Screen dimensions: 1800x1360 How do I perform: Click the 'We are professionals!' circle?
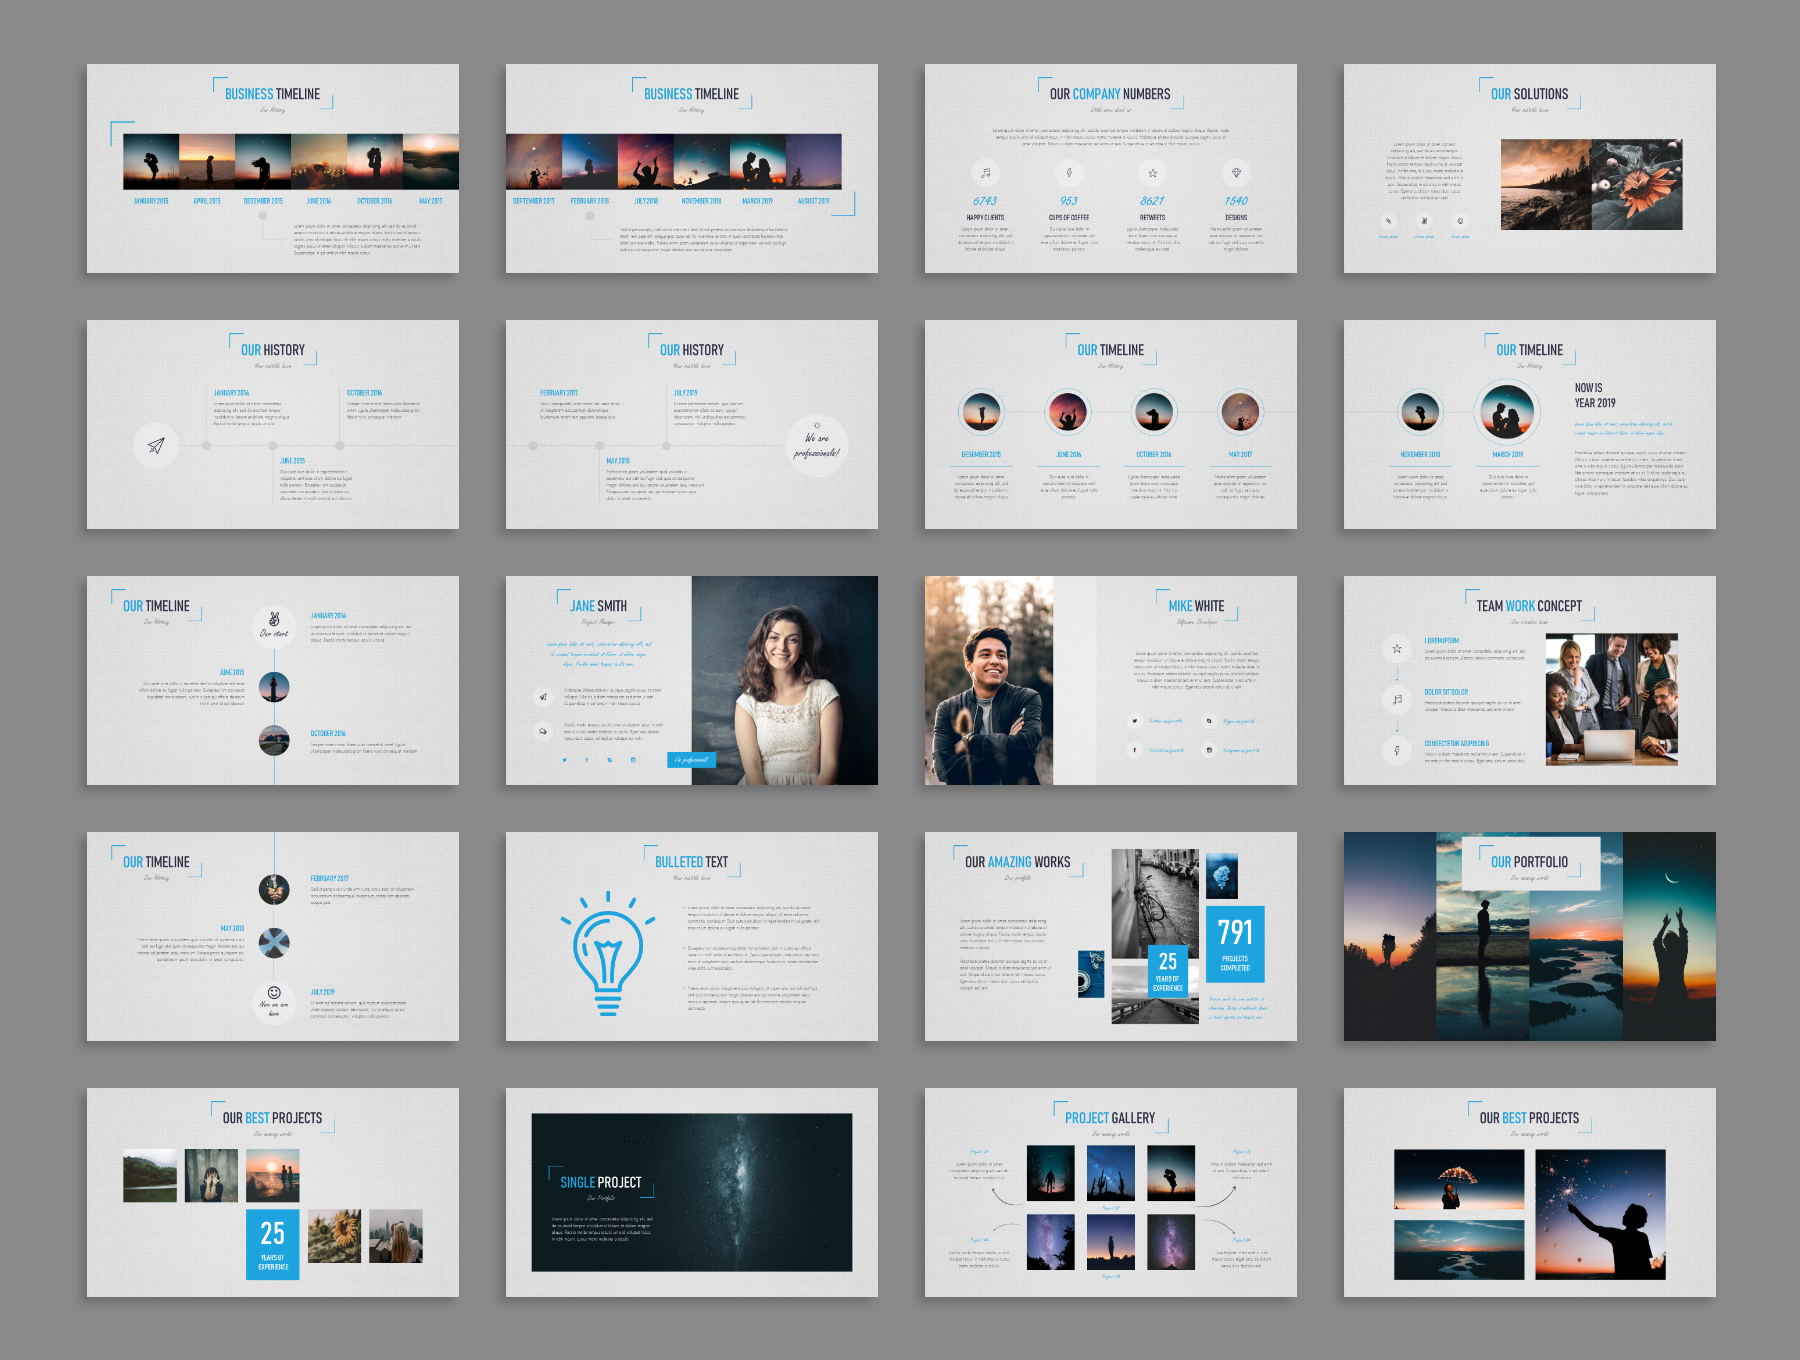(817, 445)
